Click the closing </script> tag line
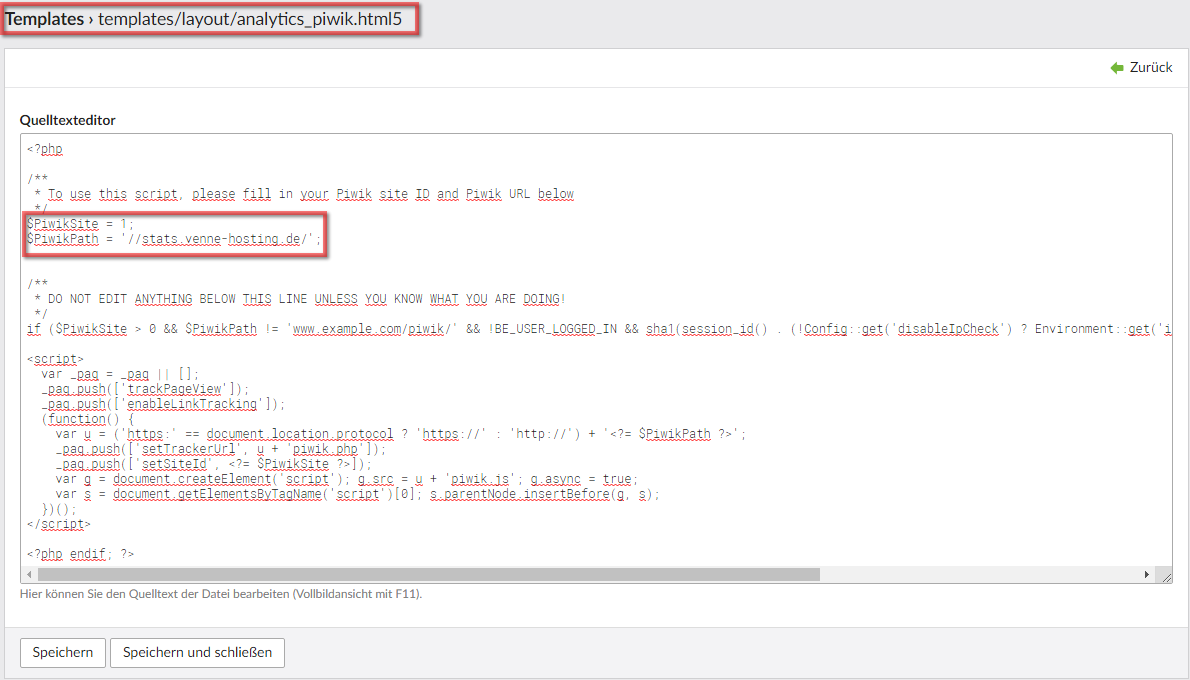The image size is (1190, 680). 58,524
